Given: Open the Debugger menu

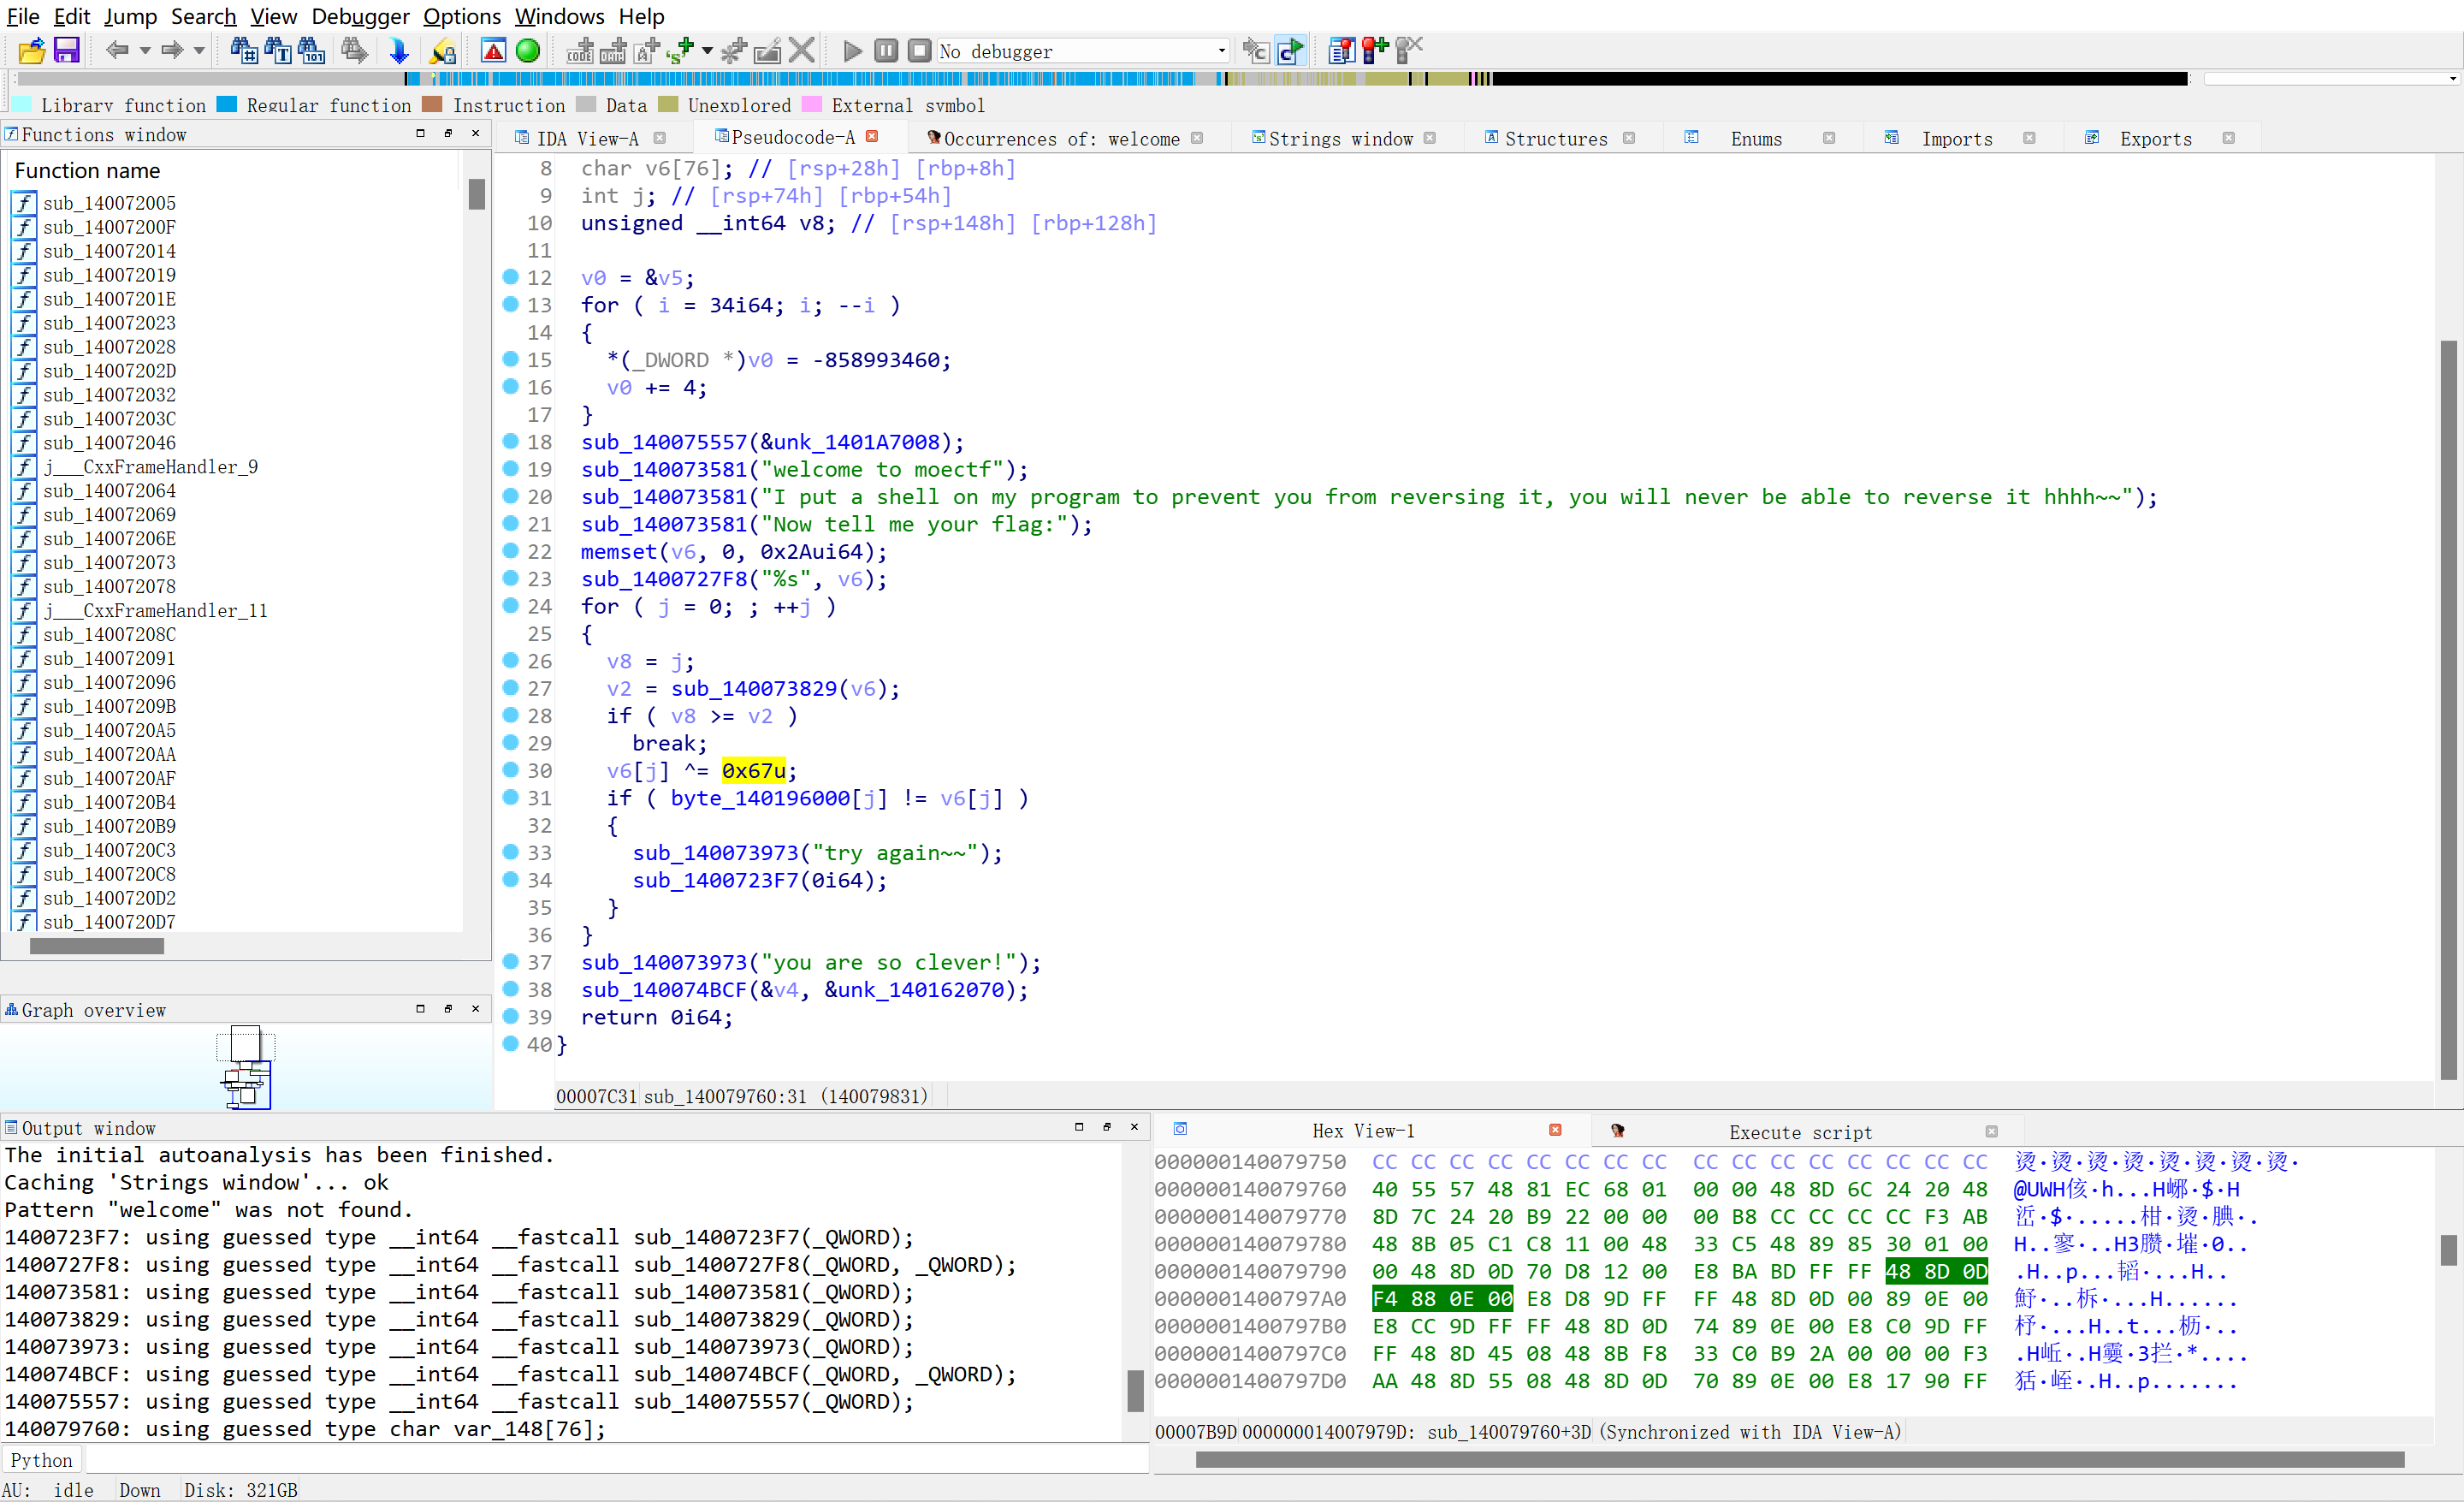Looking at the screenshot, I should (360, 16).
